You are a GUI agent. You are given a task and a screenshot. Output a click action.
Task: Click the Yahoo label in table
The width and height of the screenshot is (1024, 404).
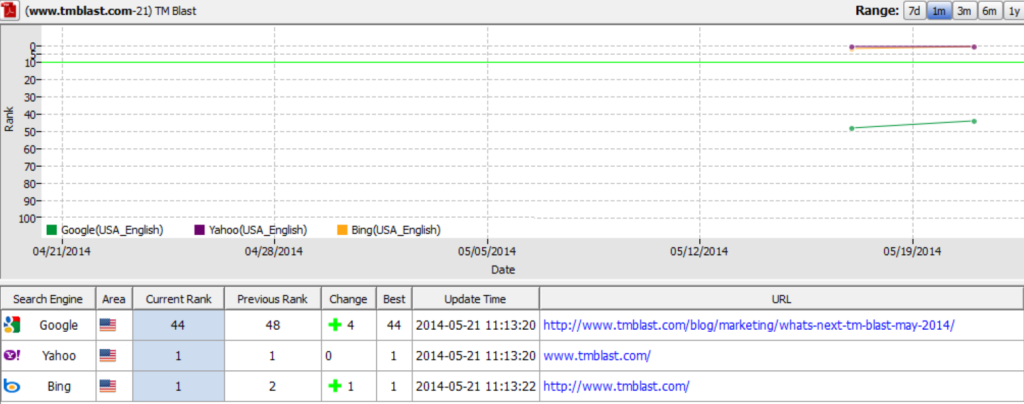(58, 356)
